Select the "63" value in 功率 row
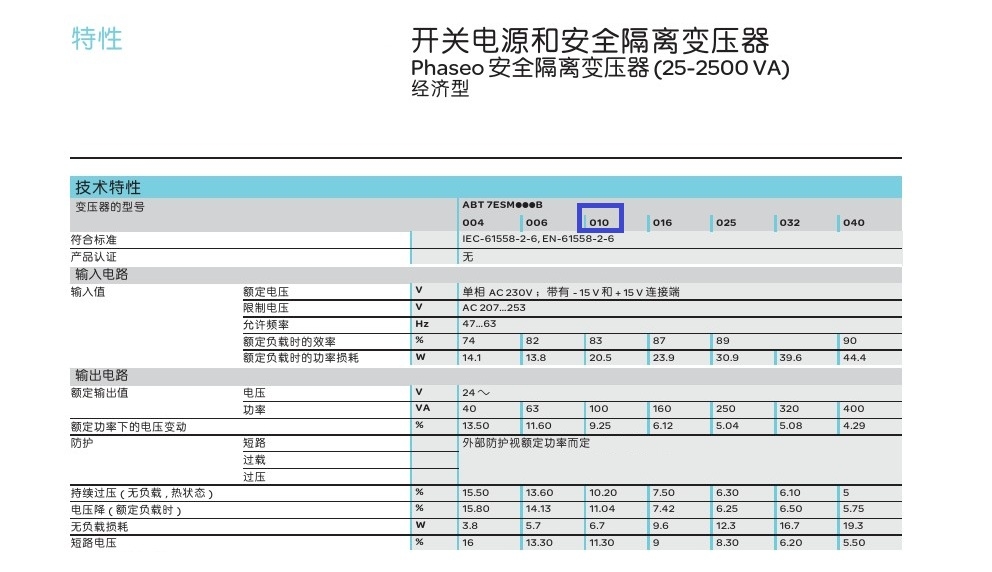 532,409
